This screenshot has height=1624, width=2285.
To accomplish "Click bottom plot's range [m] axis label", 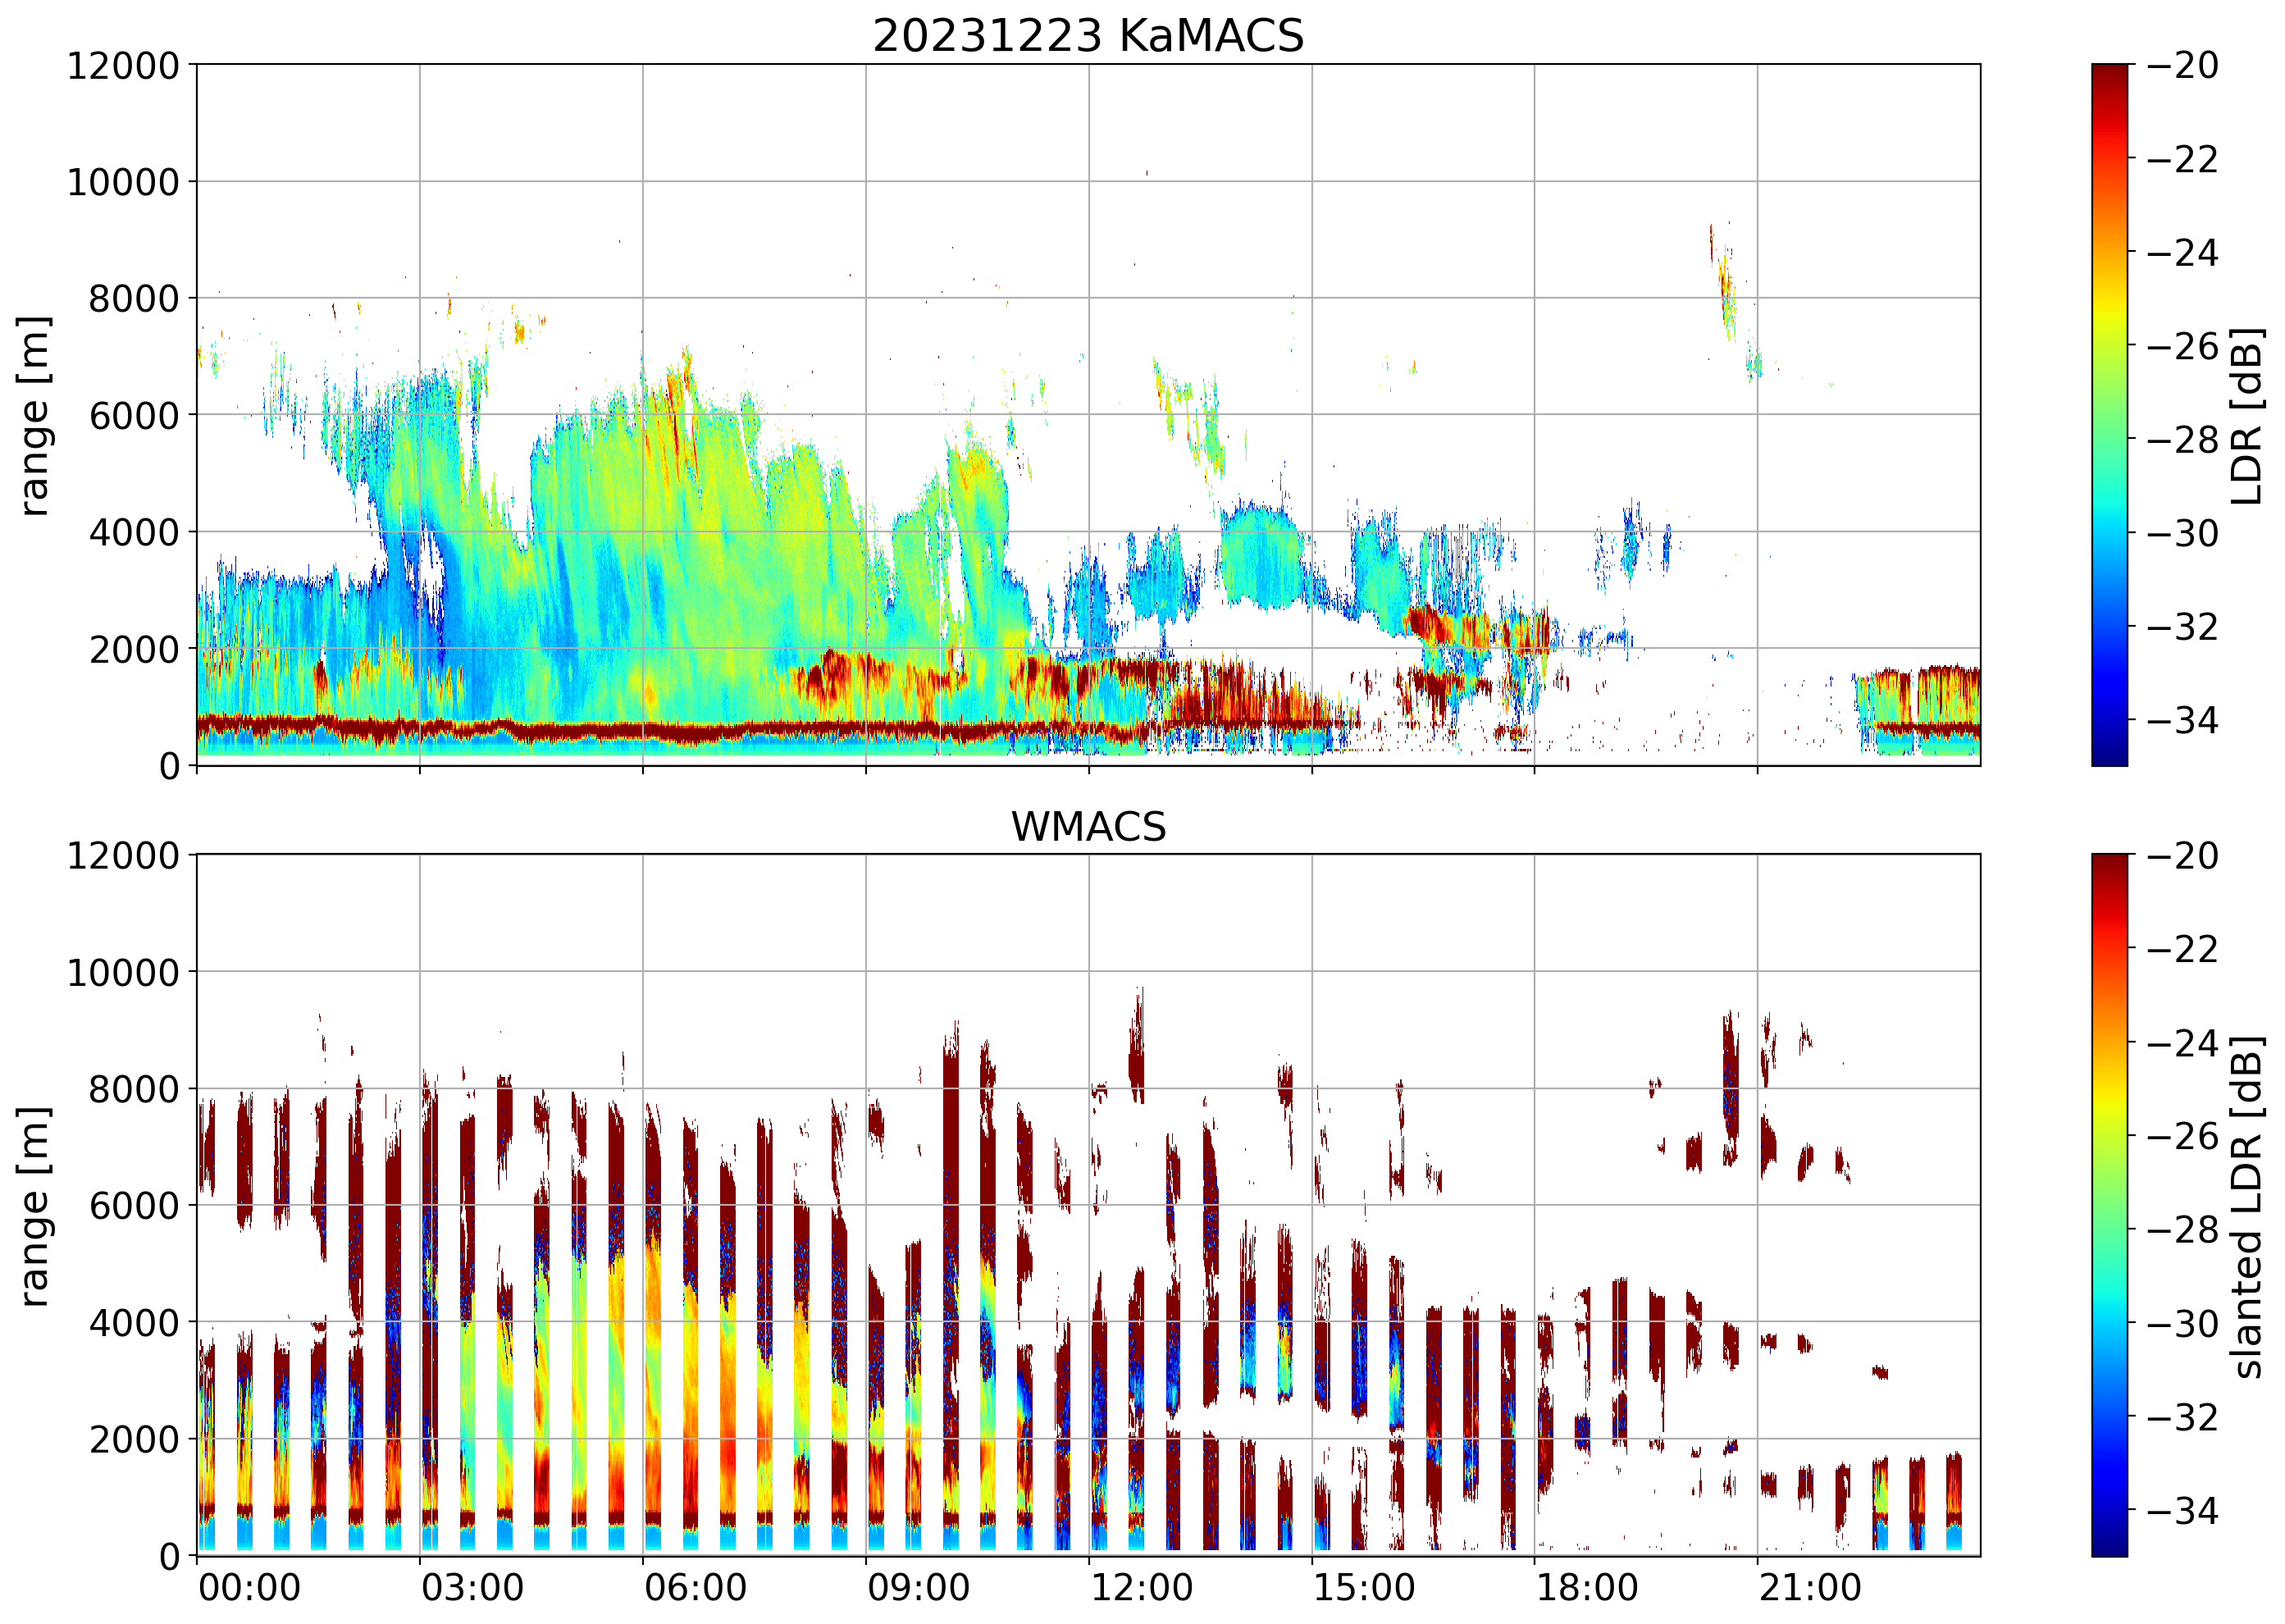I will (34, 1205).
